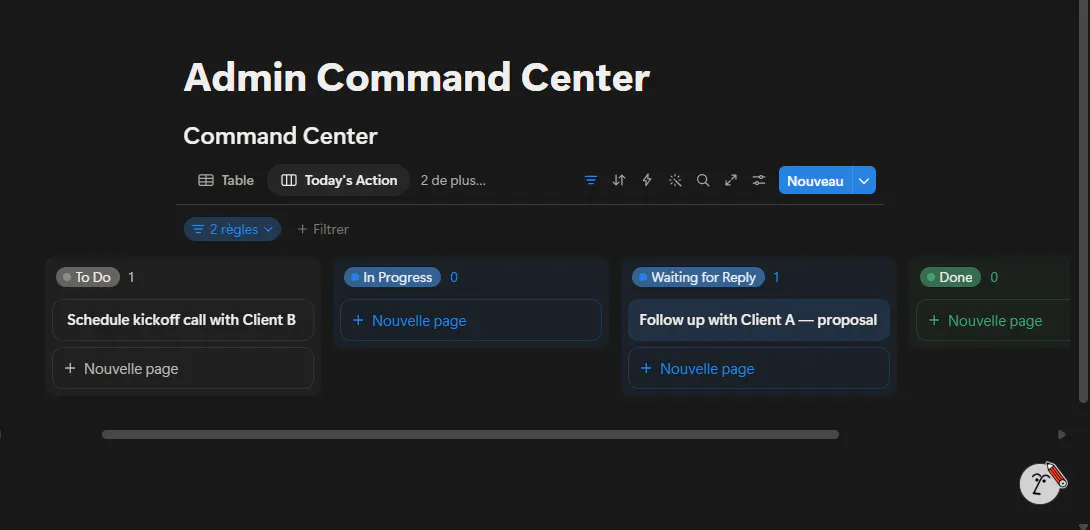Add a filter with Filtrer button
1090x530 pixels.
(x=323, y=229)
